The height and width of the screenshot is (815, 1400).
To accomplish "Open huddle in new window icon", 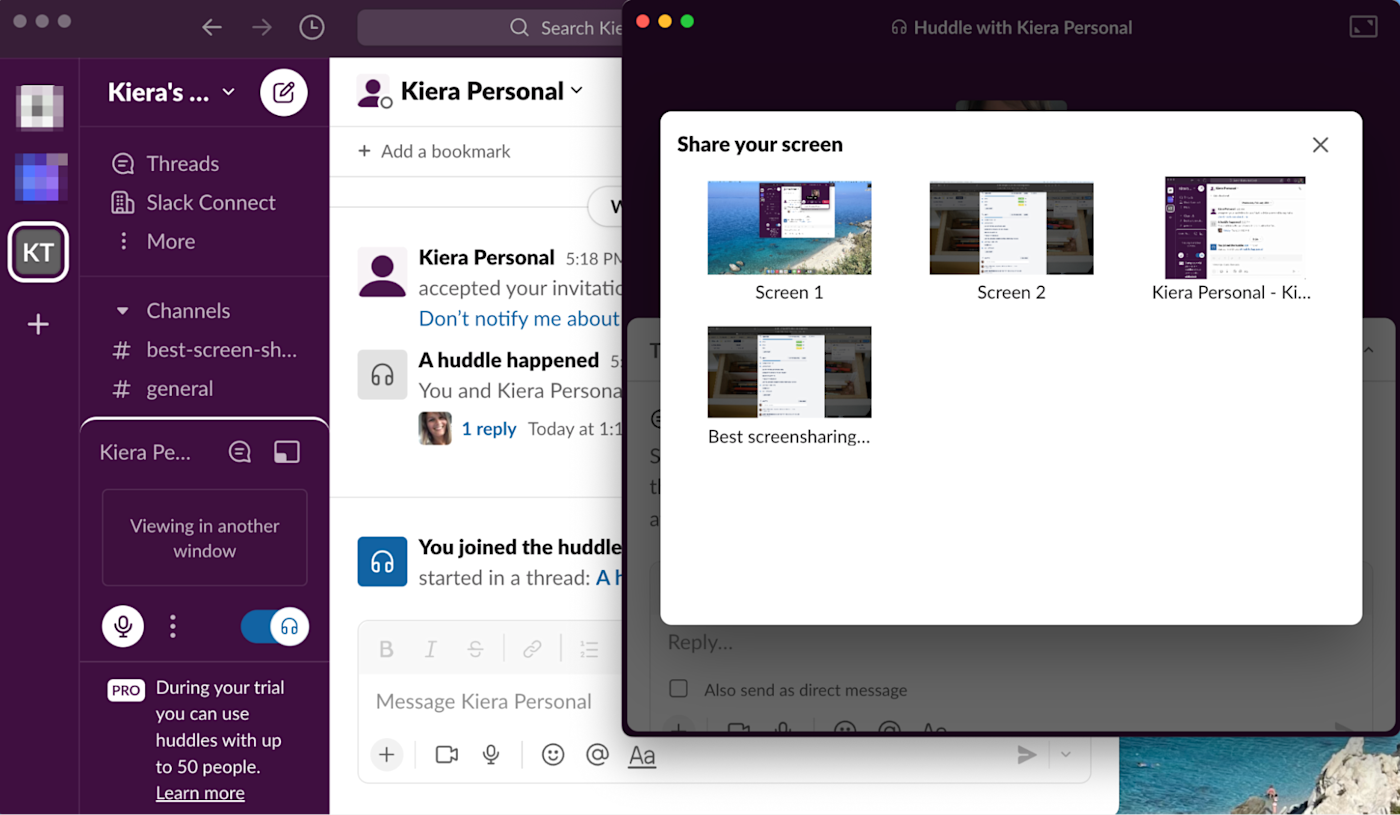I will pos(287,452).
